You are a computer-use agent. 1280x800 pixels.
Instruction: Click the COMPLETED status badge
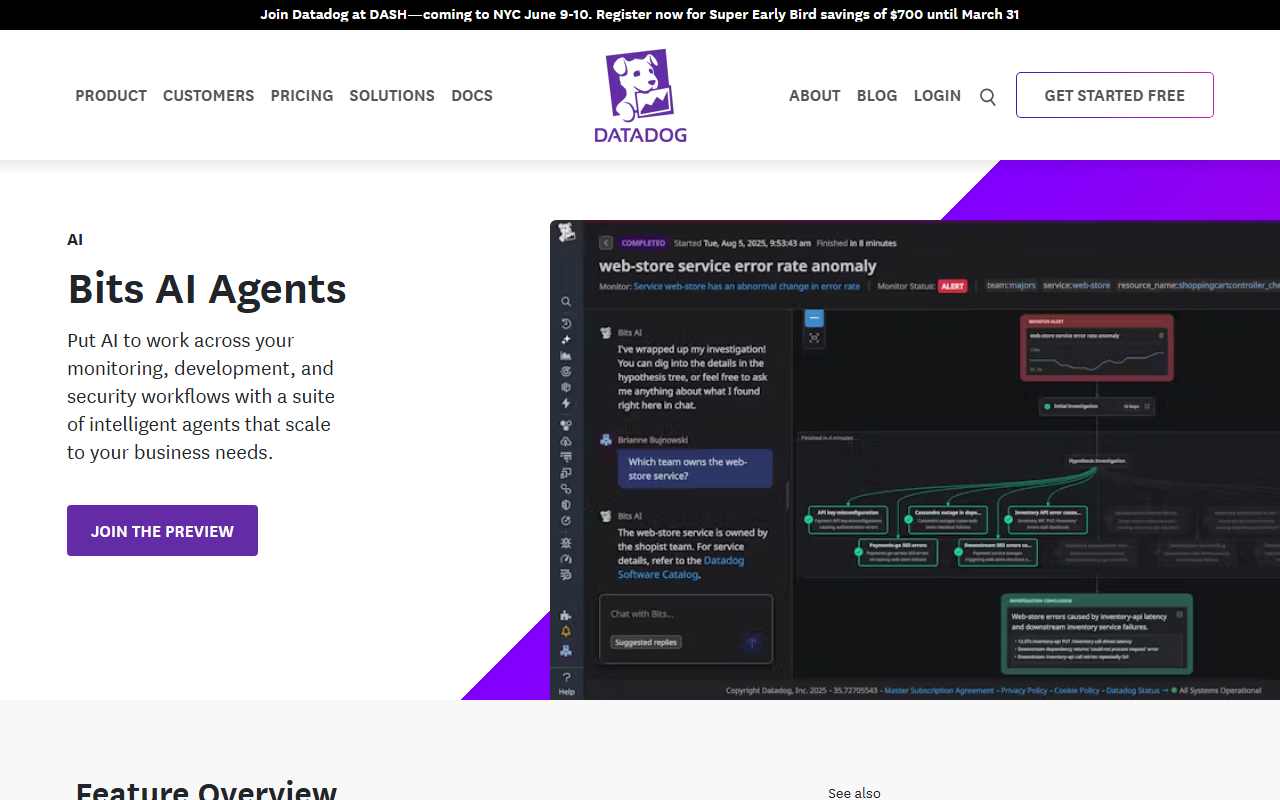[643, 243]
